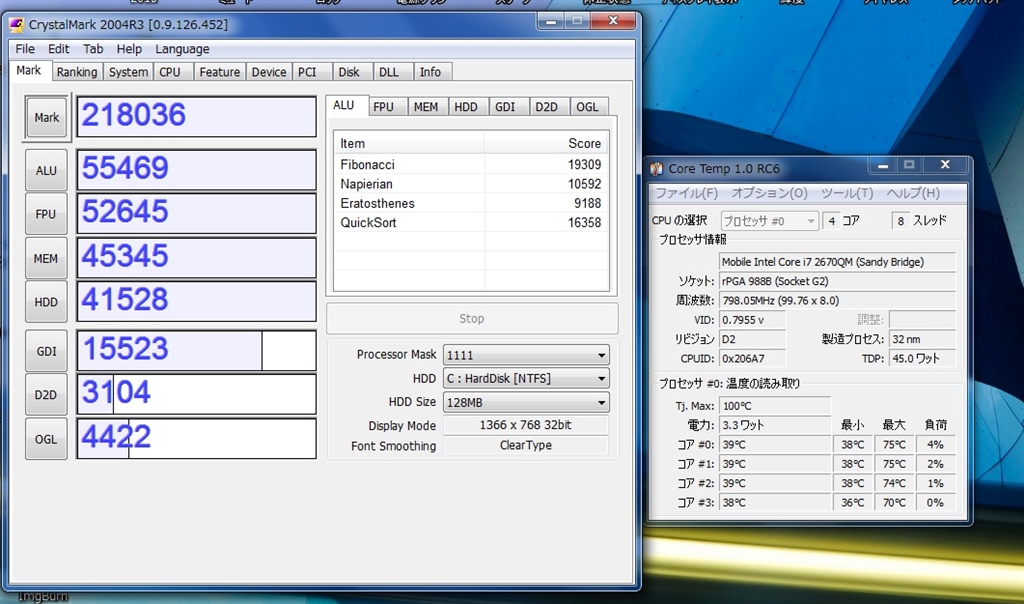This screenshot has width=1024, height=604.
Task: Expand the HDD Size dropdown
Action: coord(526,403)
